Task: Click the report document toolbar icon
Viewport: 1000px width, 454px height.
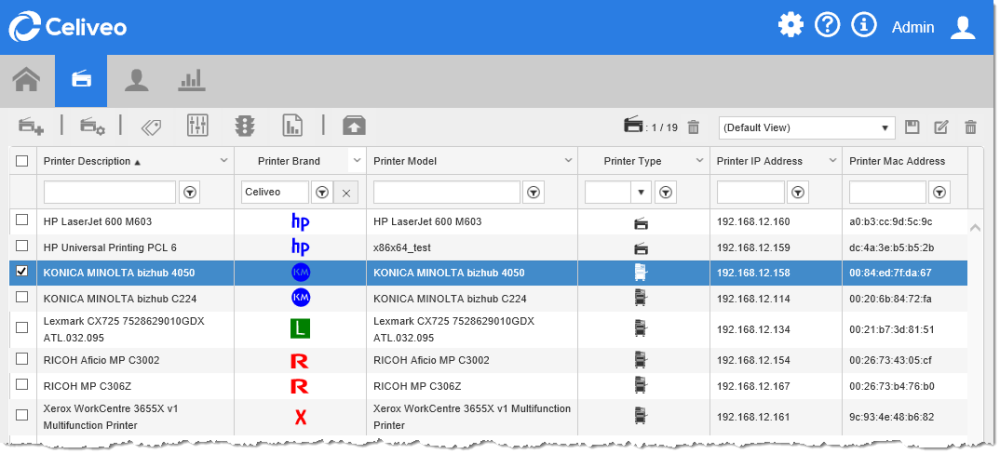Action: (292, 126)
